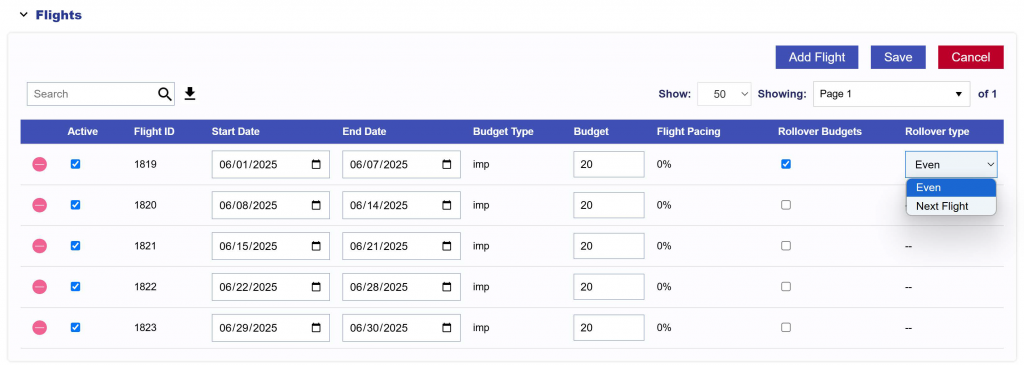
Task: Click the Add Flight button
Action: 817,57
